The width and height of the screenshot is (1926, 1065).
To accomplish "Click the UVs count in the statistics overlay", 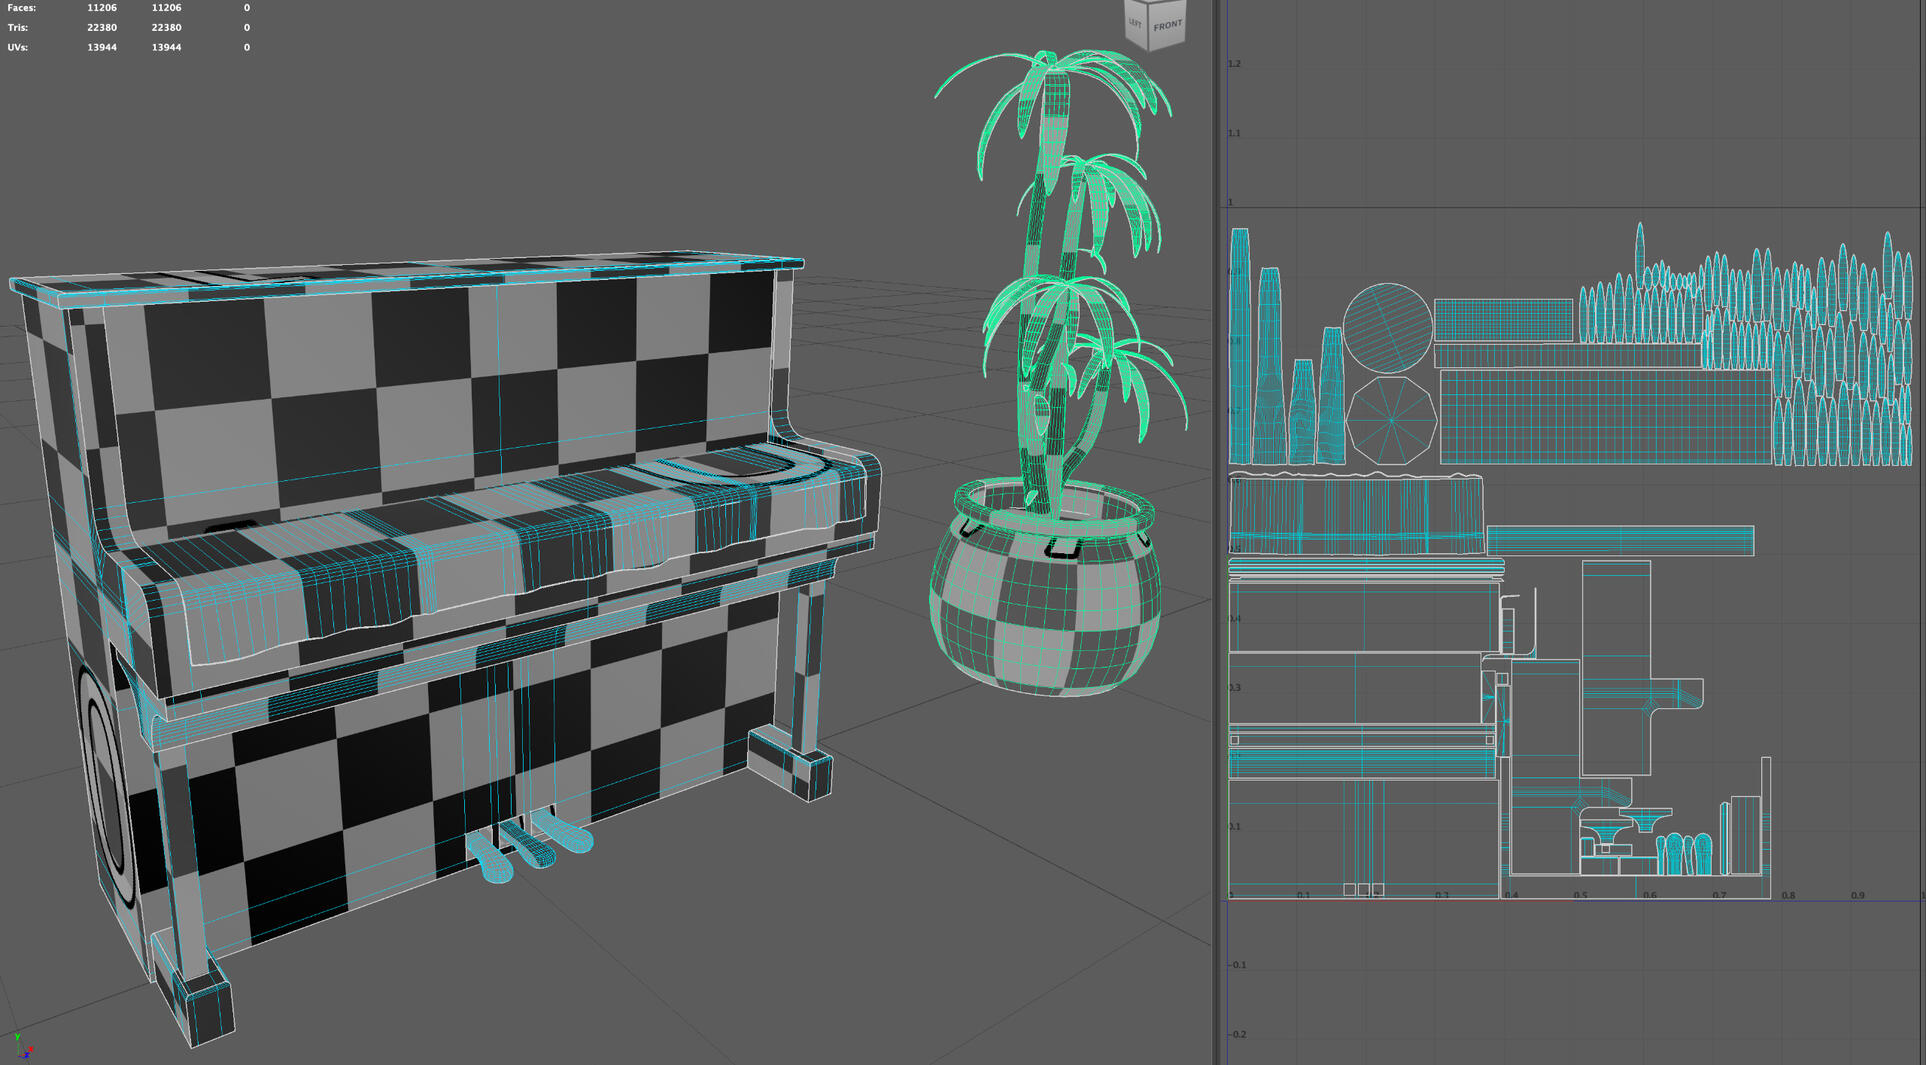I will coord(101,47).
